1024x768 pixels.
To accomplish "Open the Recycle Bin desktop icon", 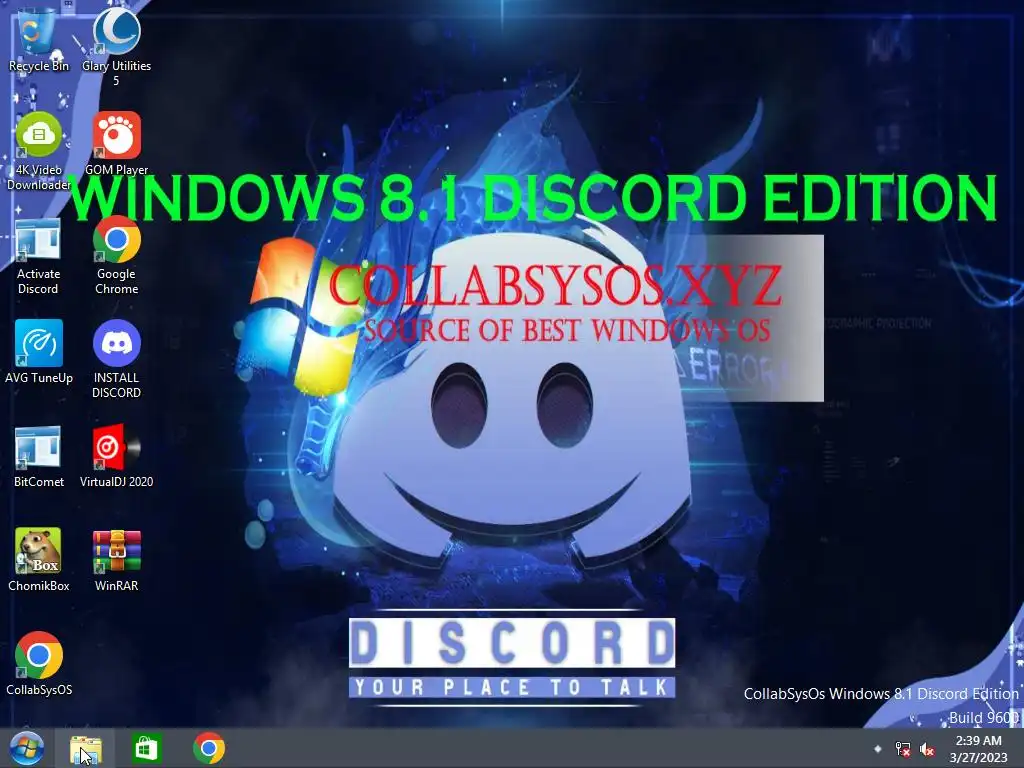I will coord(39,39).
